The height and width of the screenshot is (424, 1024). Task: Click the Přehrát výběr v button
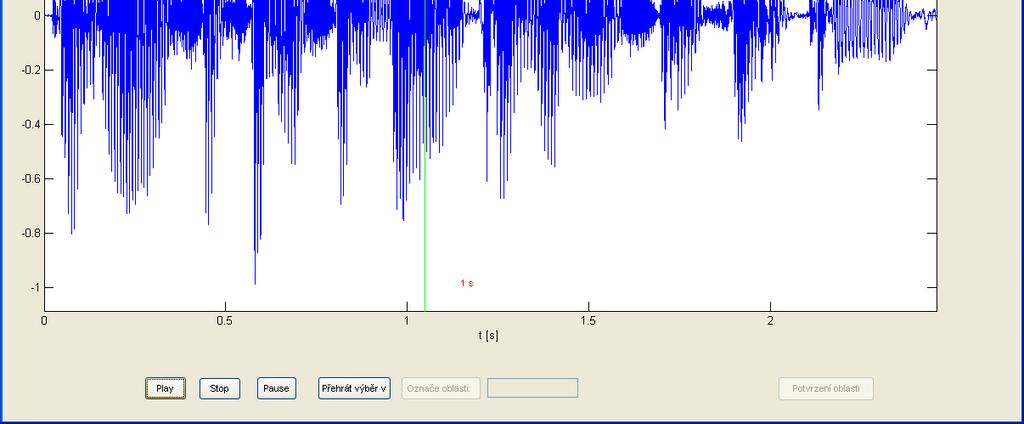355,388
